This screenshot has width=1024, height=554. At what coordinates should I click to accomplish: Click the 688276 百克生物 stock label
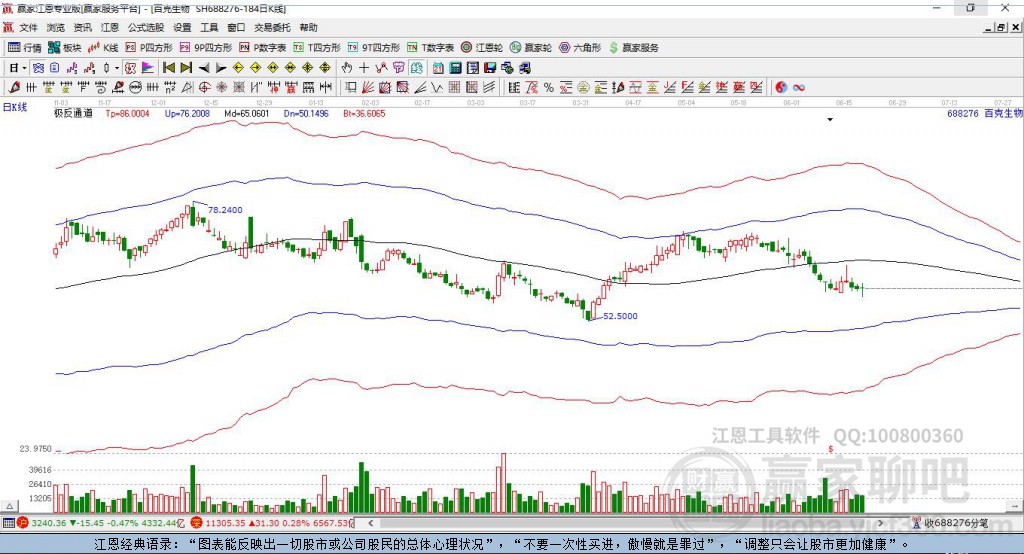[x=985, y=113]
